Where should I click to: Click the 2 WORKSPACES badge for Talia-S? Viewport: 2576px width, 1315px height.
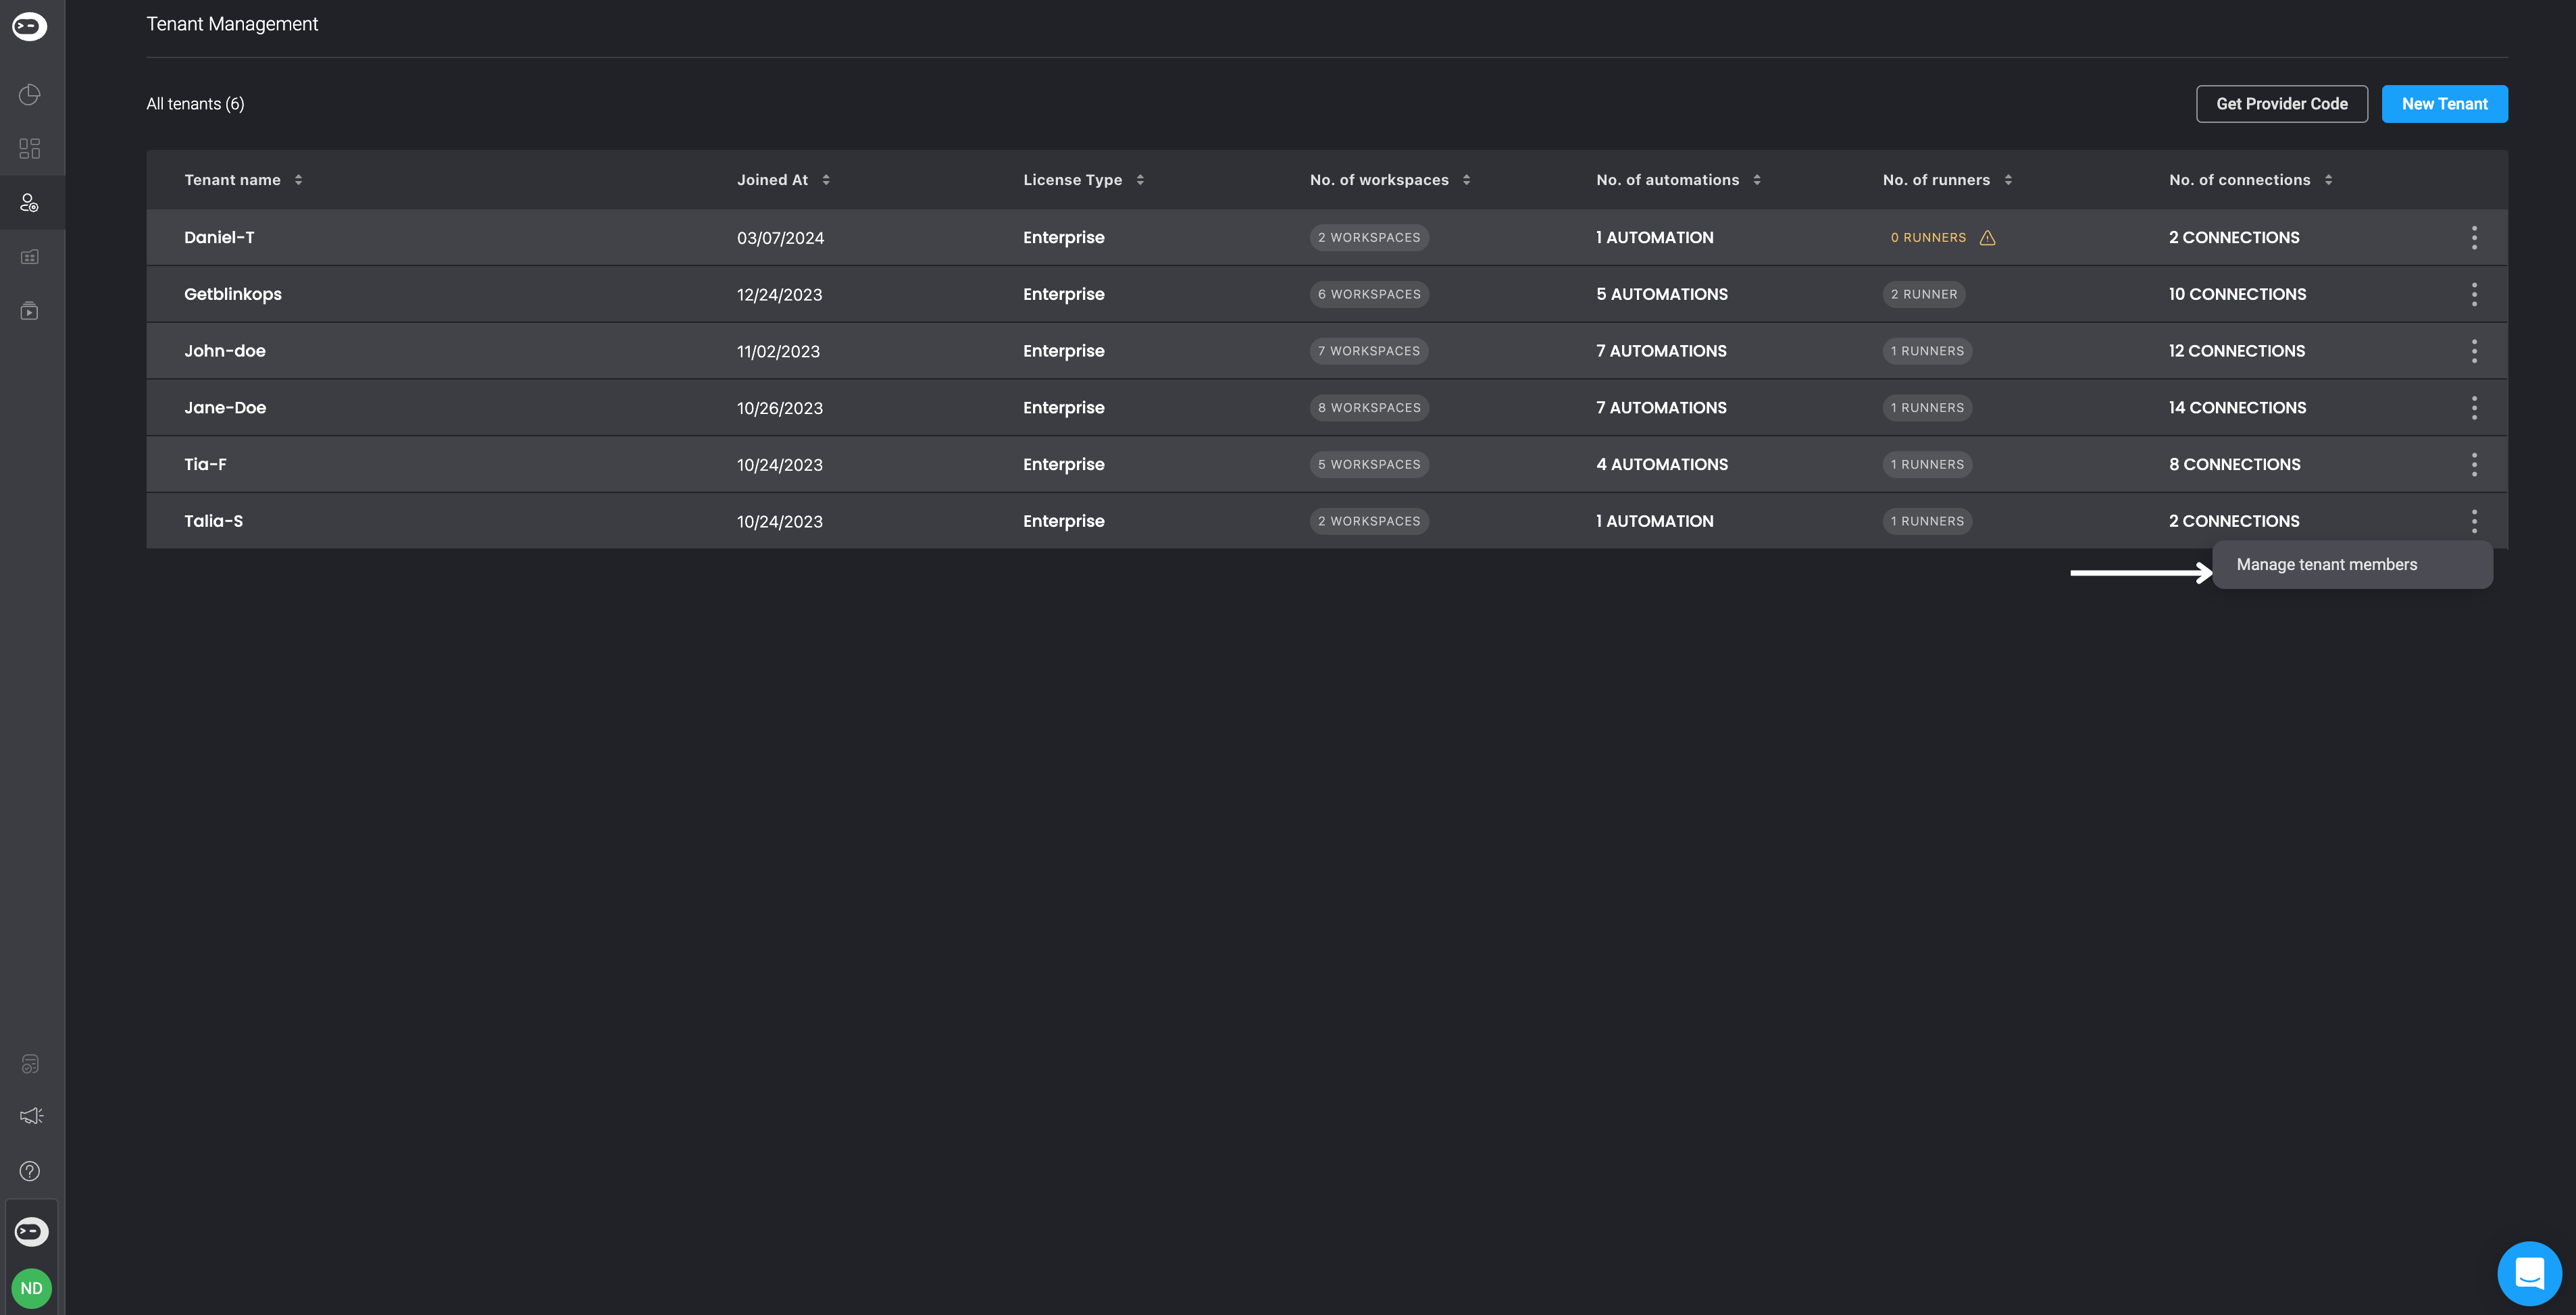[x=1369, y=521]
